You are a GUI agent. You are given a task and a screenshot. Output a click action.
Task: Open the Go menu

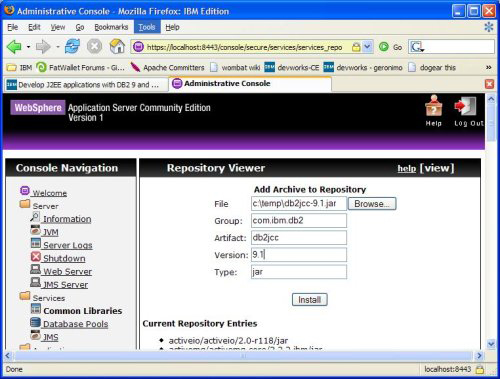click(80, 27)
